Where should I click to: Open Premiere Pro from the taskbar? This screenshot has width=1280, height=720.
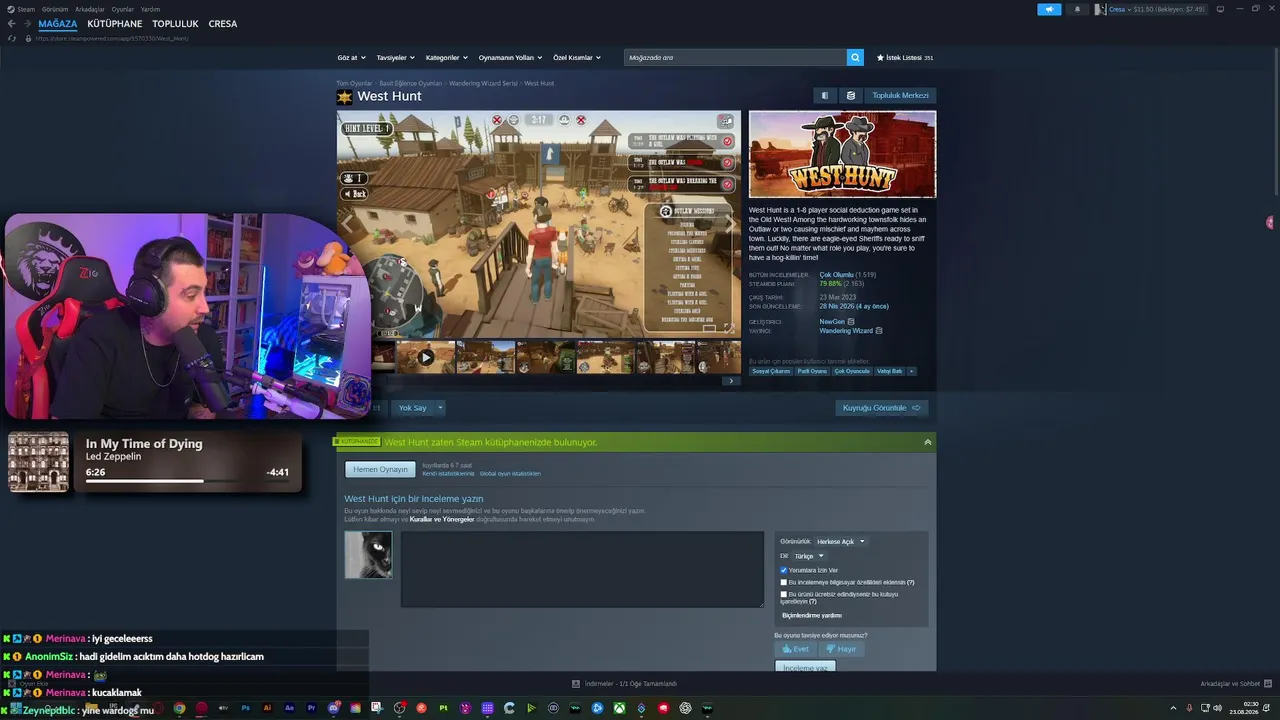[x=311, y=708]
